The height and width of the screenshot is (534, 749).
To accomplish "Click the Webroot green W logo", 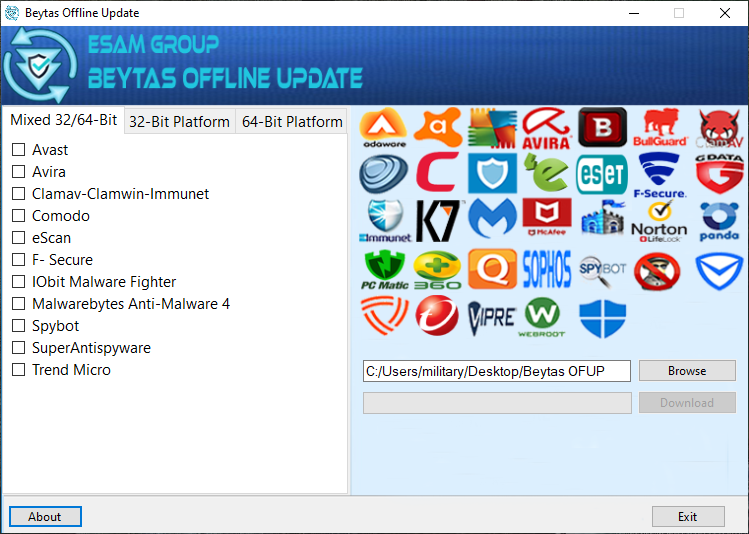I will pos(542,317).
